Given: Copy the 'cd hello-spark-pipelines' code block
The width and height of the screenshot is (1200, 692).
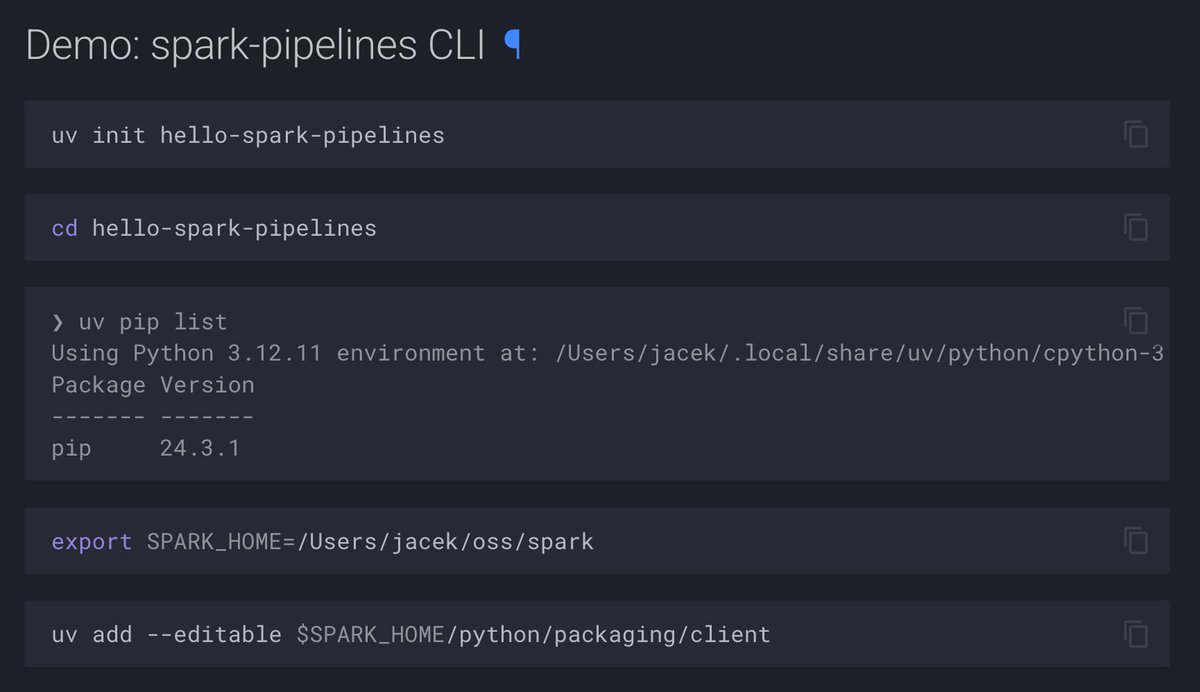Looking at the screenshot, I should point(1135,227).
